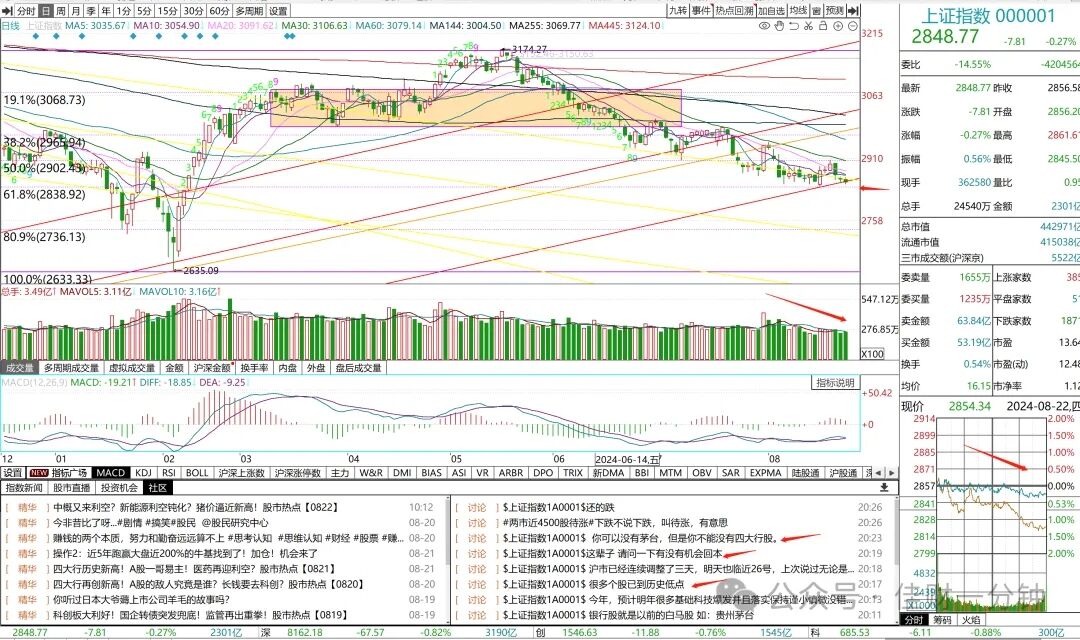The height and width of the screenshot is (640, 1080).
Task: Open 热点回溯 hot topics review
Action: (x=734, y=10)
